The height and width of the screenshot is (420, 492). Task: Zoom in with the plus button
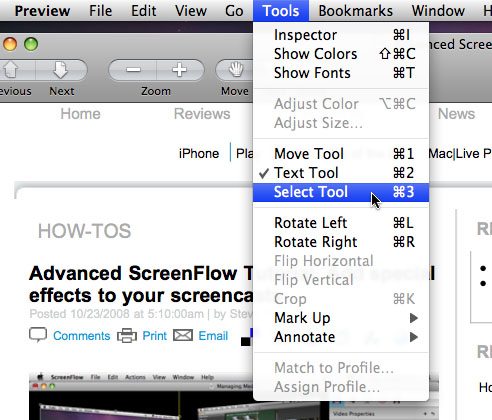(180, 70)
